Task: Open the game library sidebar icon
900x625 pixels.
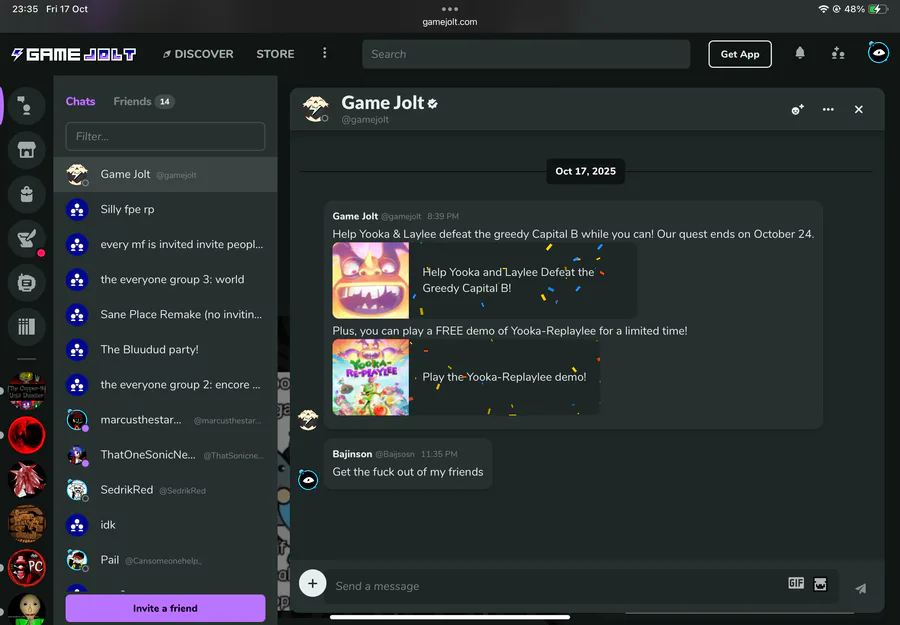Action: [26, 327]
